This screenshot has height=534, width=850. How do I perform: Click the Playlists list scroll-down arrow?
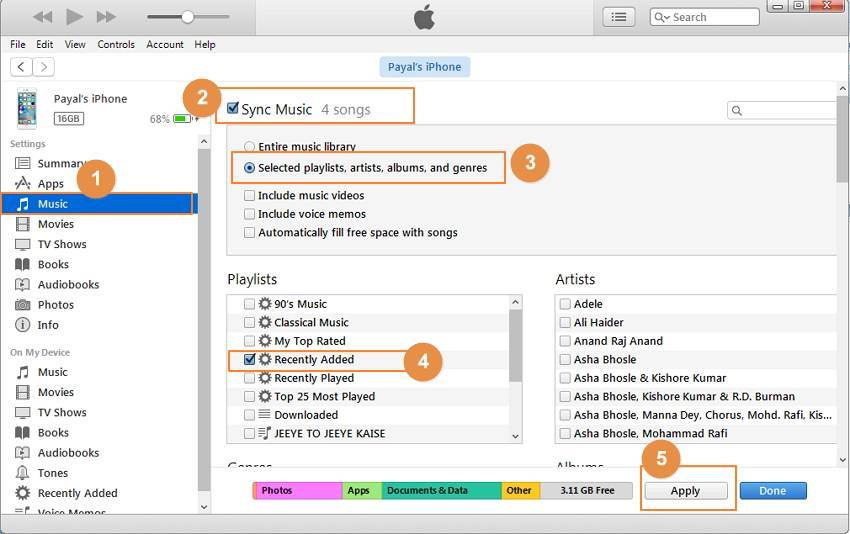coord(516,436)
